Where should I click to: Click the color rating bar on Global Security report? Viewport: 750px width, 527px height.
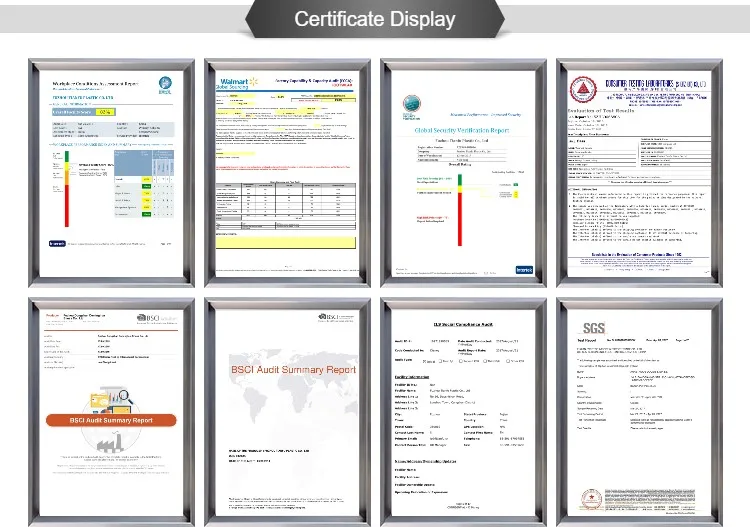(x=460, y=210)
